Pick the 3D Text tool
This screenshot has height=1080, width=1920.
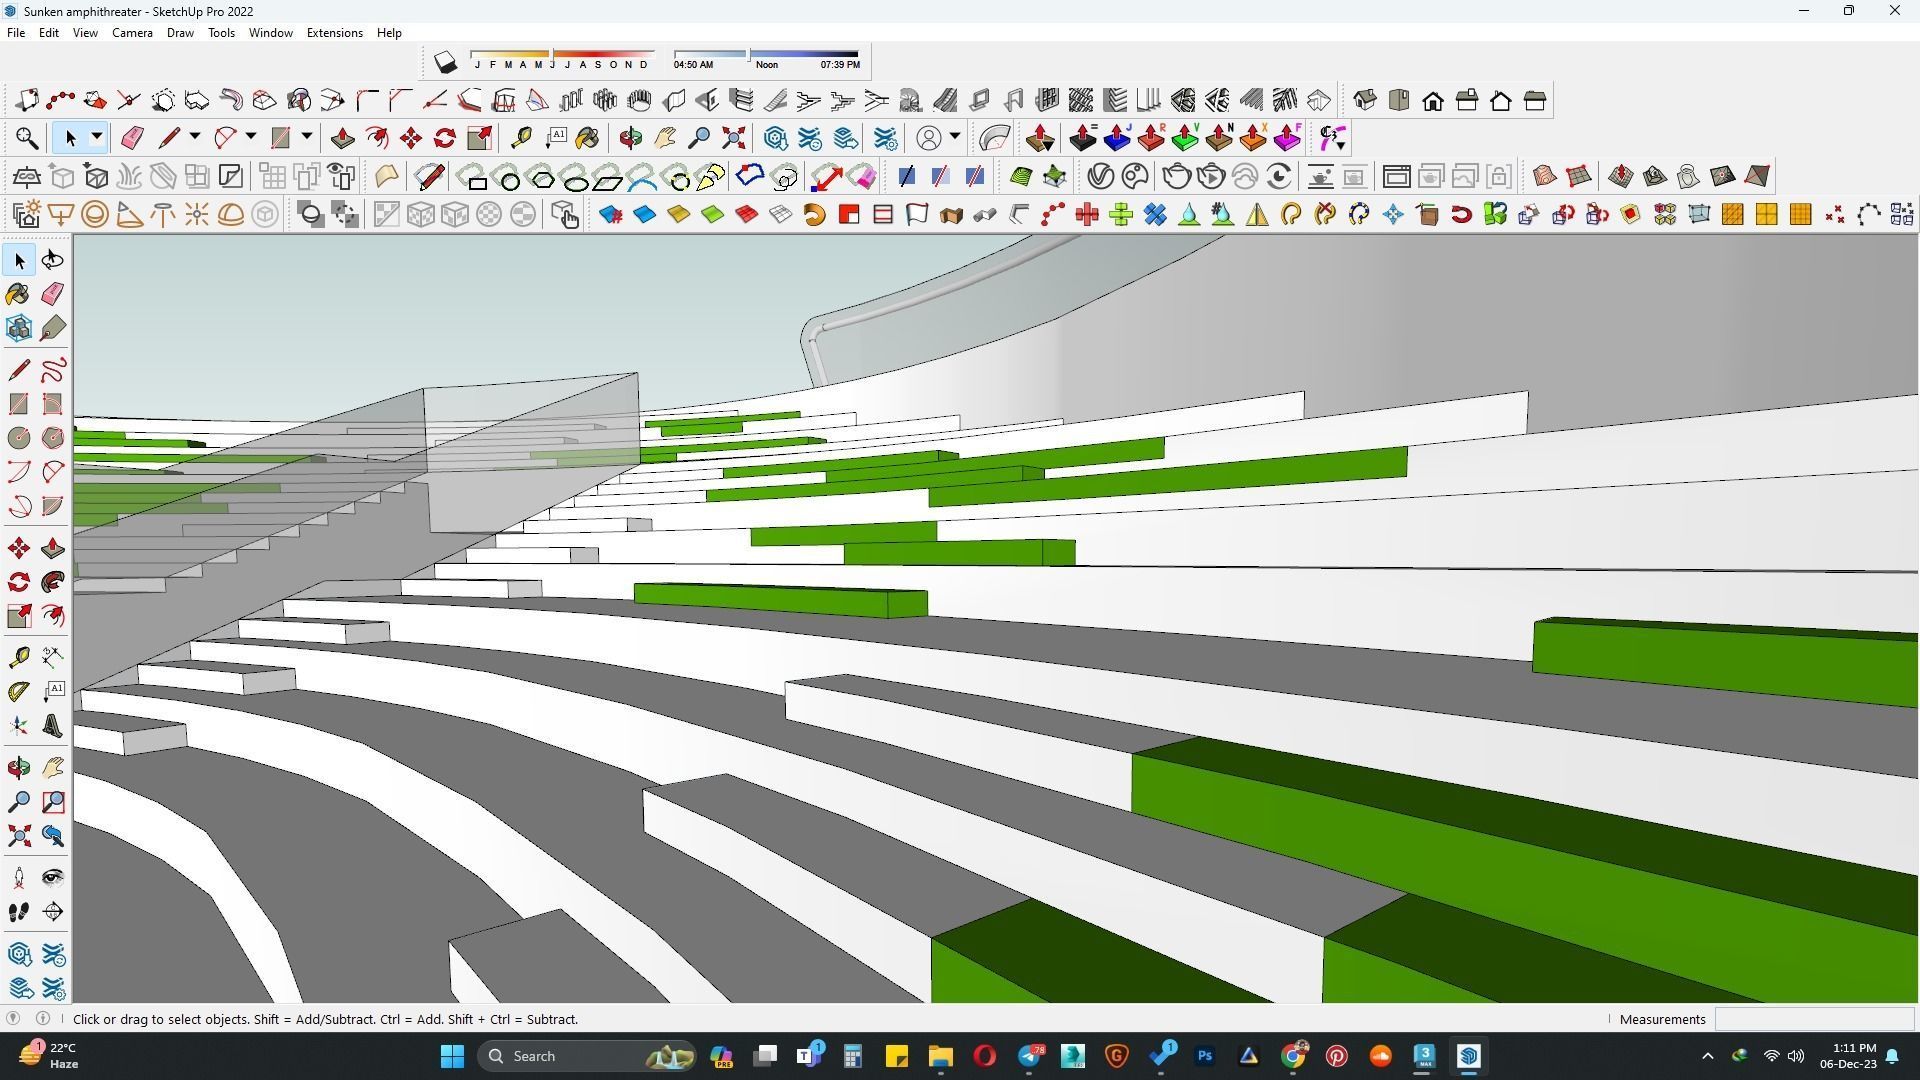tap(53, 726)
